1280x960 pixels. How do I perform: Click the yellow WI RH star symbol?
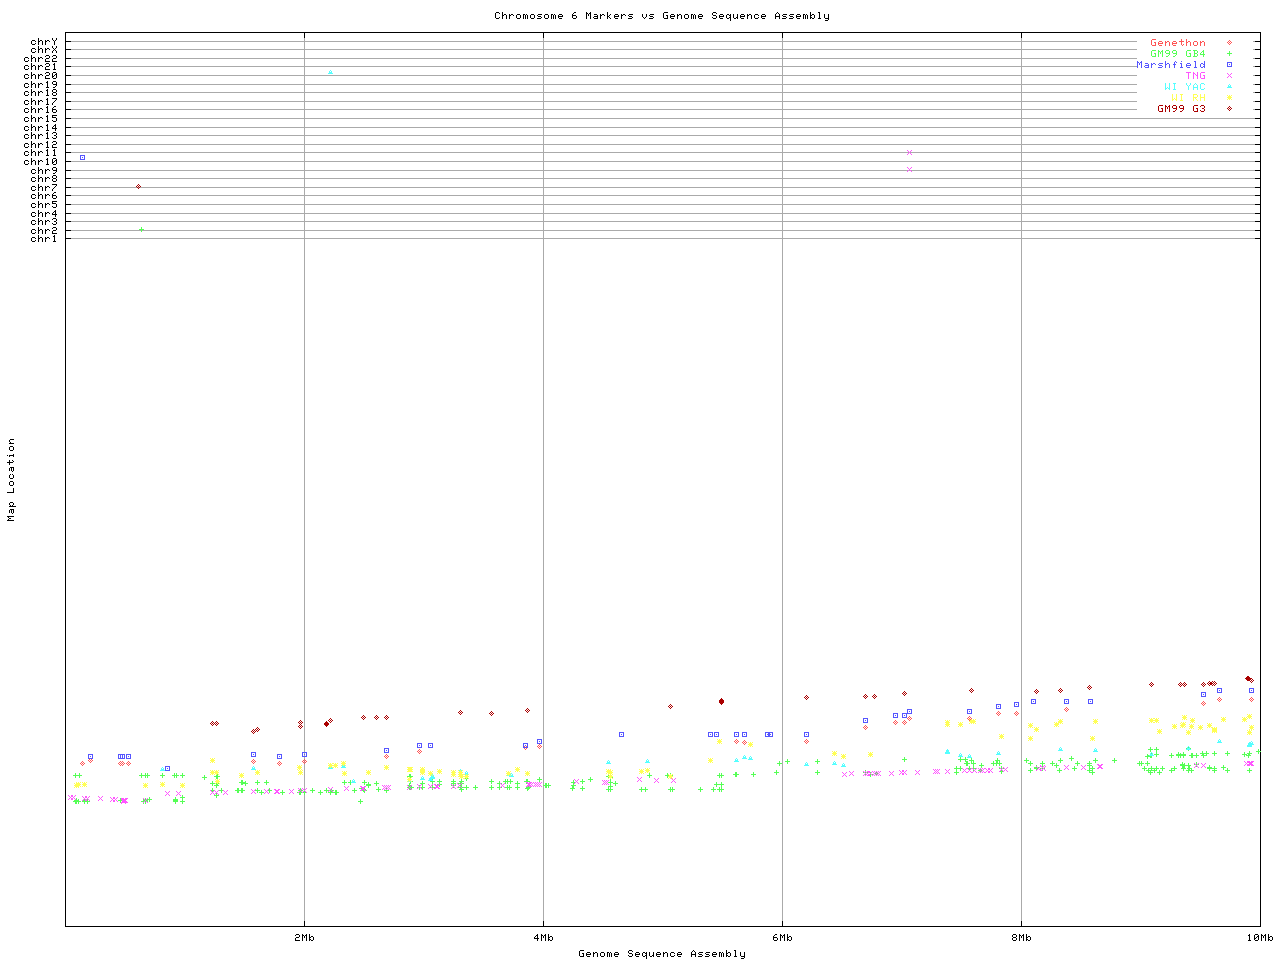(1229, 98)
